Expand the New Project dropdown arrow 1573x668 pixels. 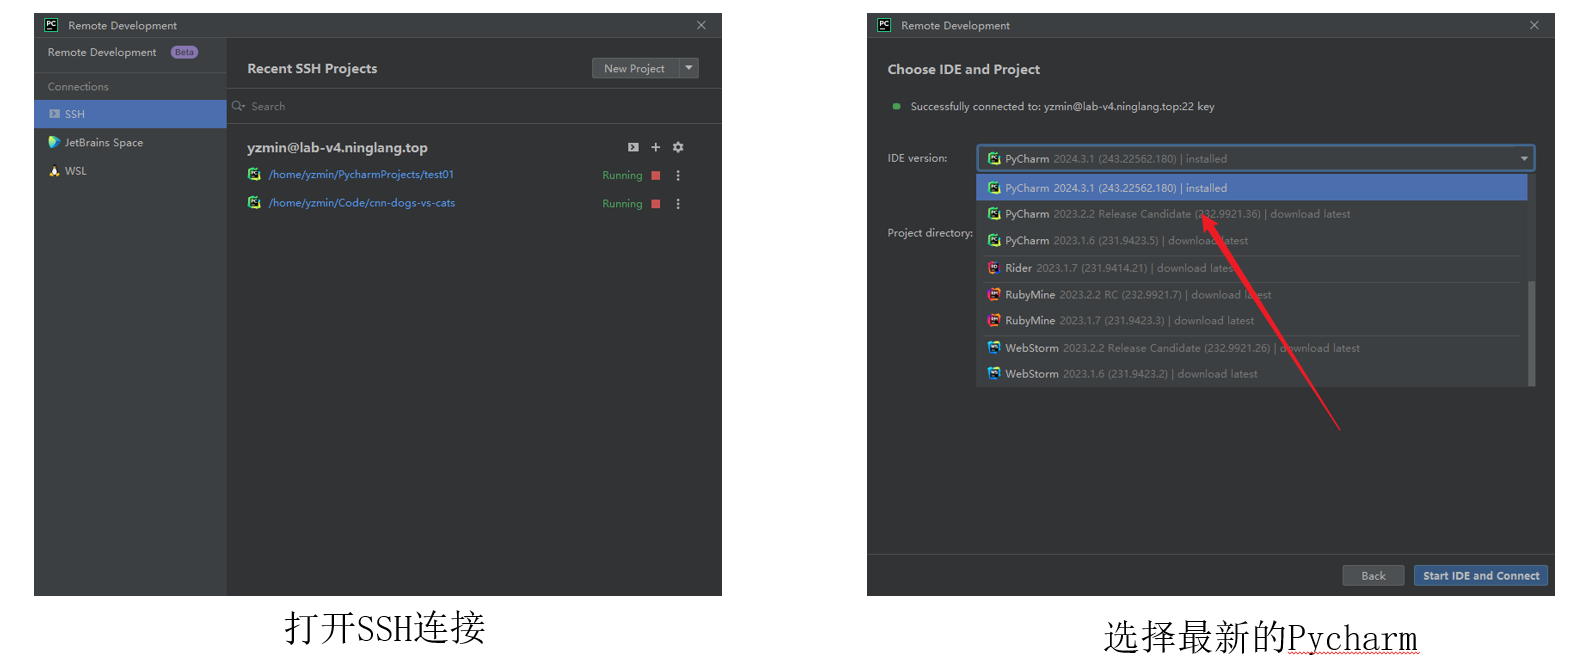pyautogui.click(x=689, y=68)
